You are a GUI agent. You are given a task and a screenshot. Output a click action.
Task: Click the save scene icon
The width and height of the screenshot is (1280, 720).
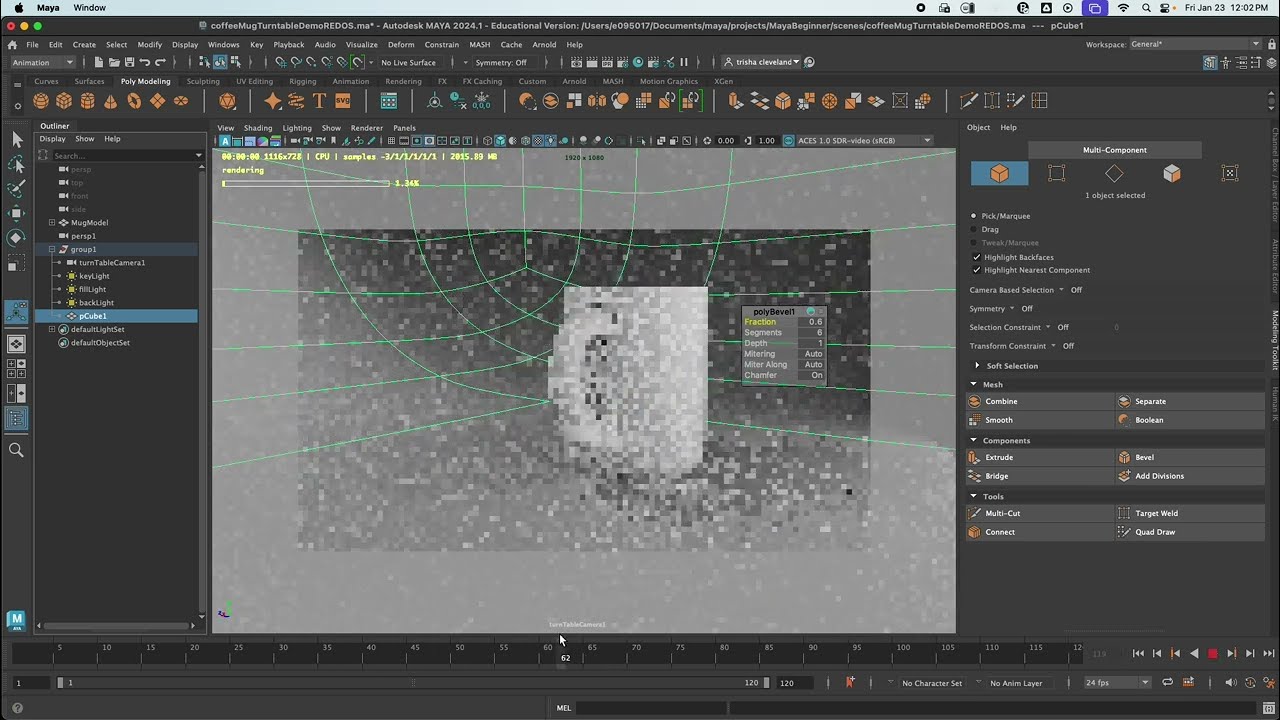(129, 62)
